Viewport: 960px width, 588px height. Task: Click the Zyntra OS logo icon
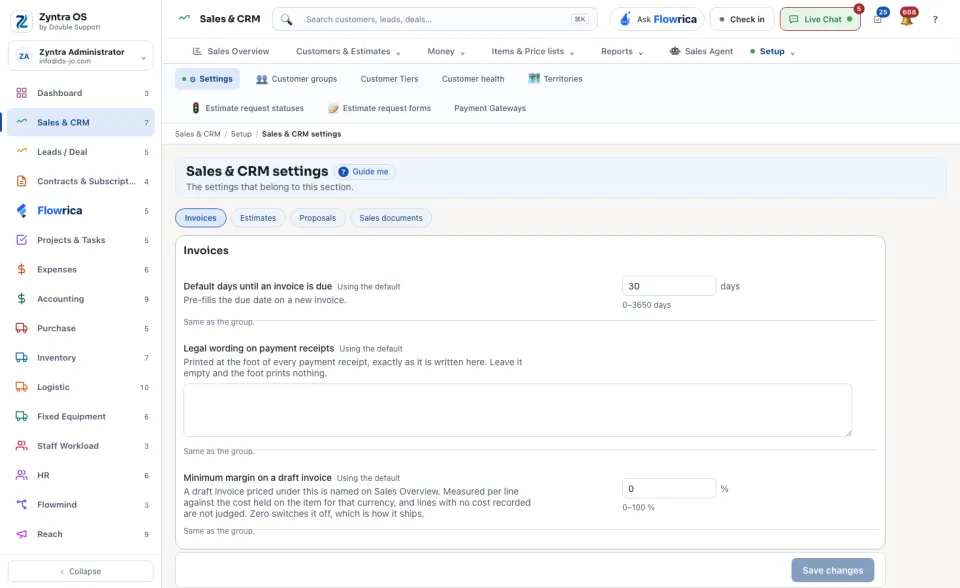tap(21, 21)
